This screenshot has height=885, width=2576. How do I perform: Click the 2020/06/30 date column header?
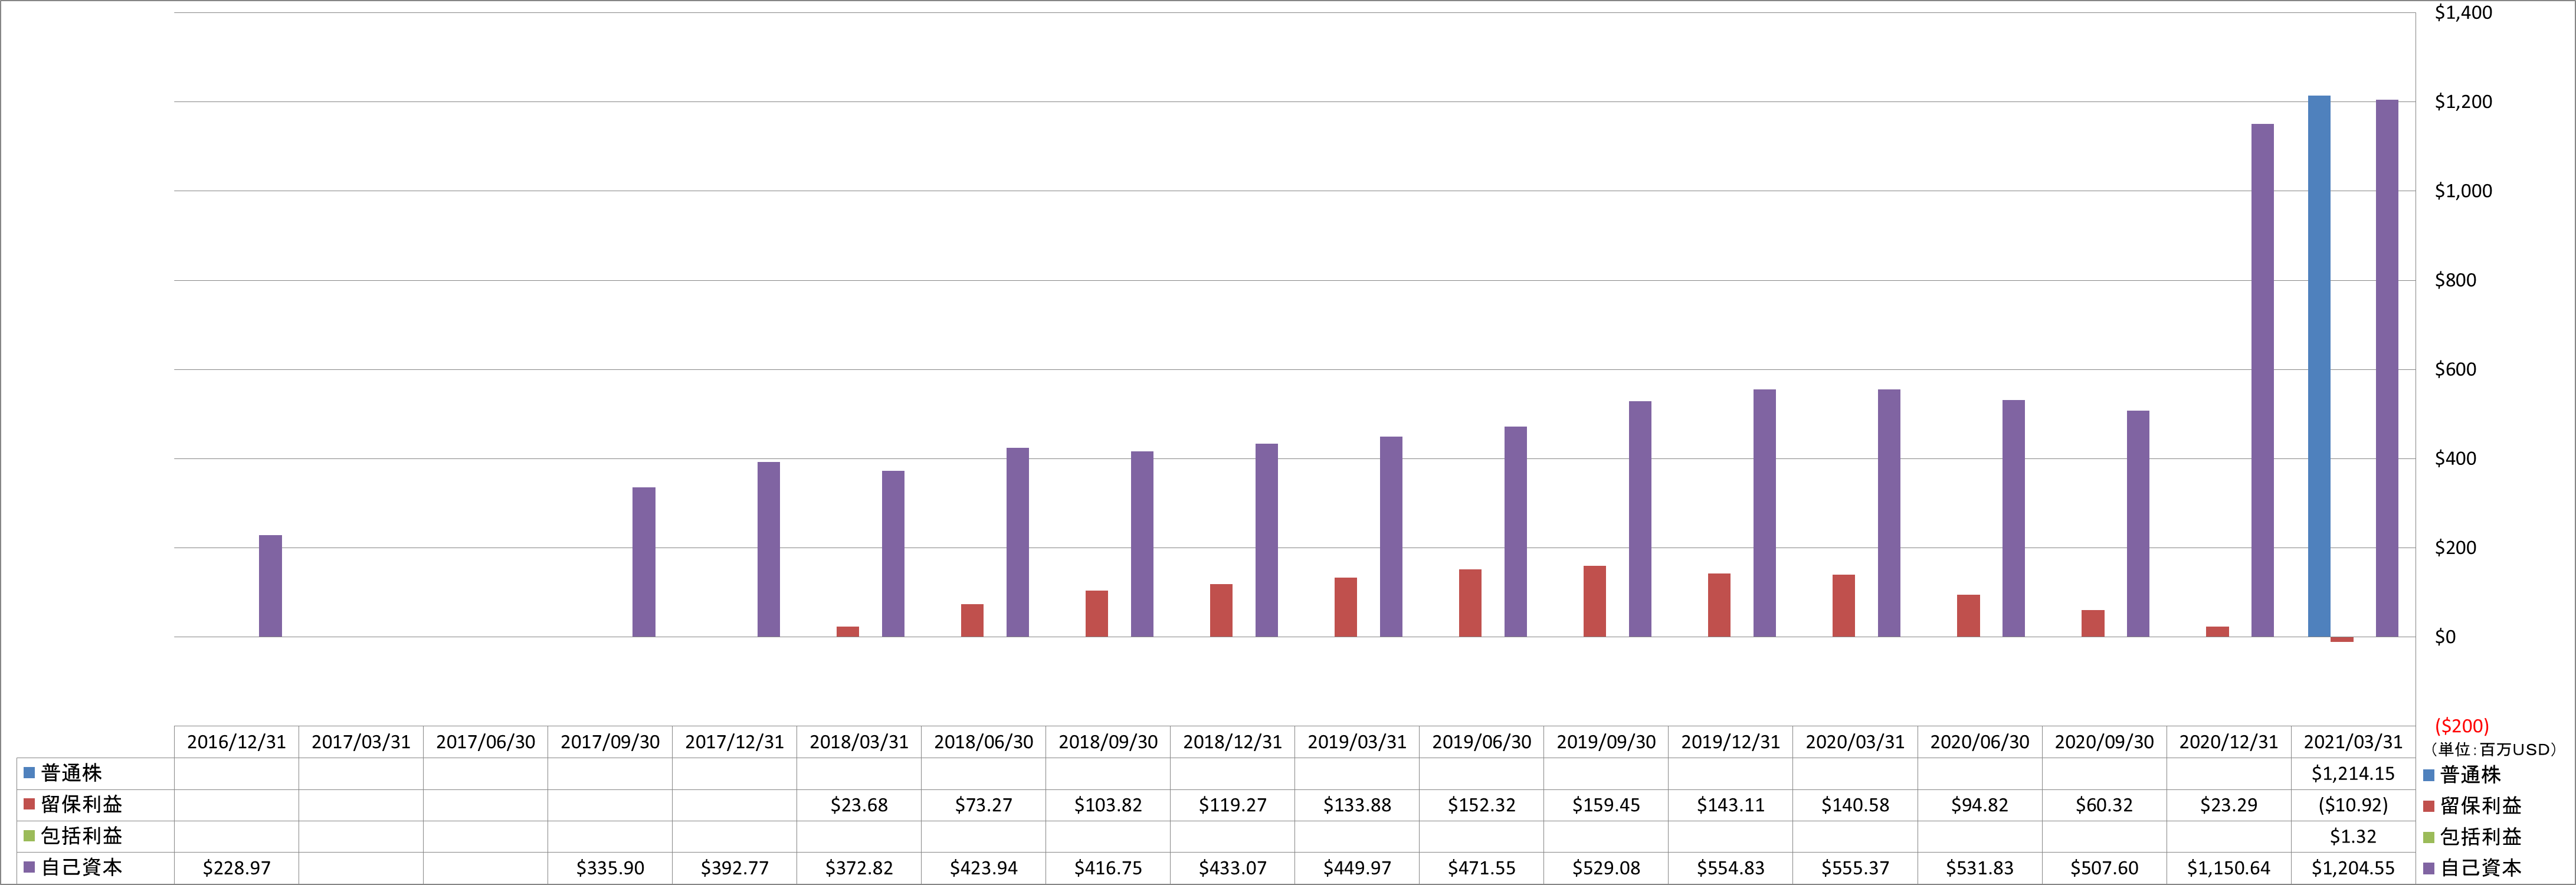[x=1979, y=742]
